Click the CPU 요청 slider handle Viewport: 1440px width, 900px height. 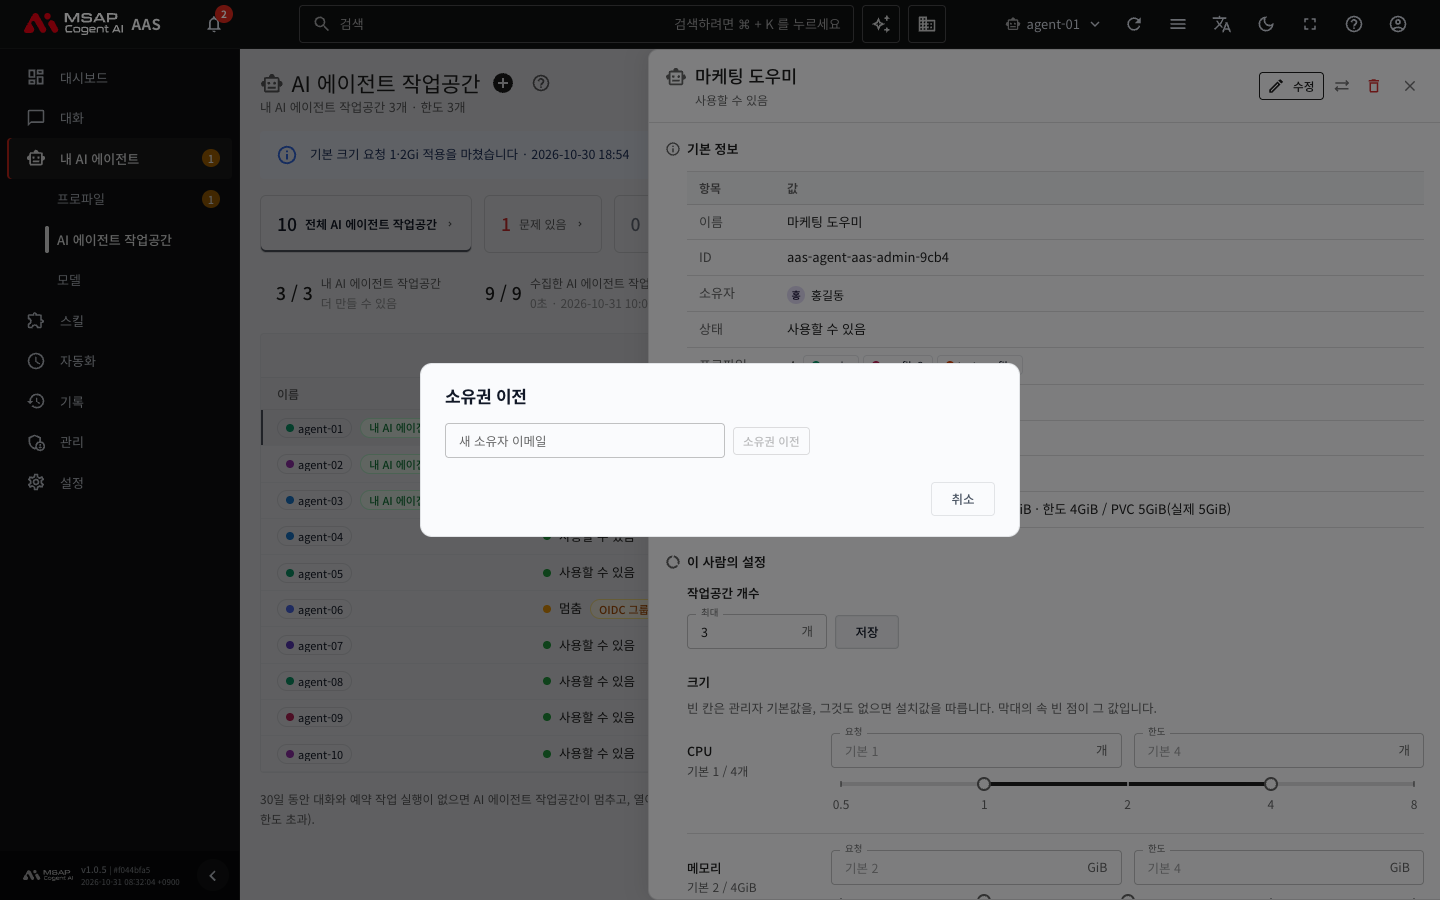coord(984,784)
